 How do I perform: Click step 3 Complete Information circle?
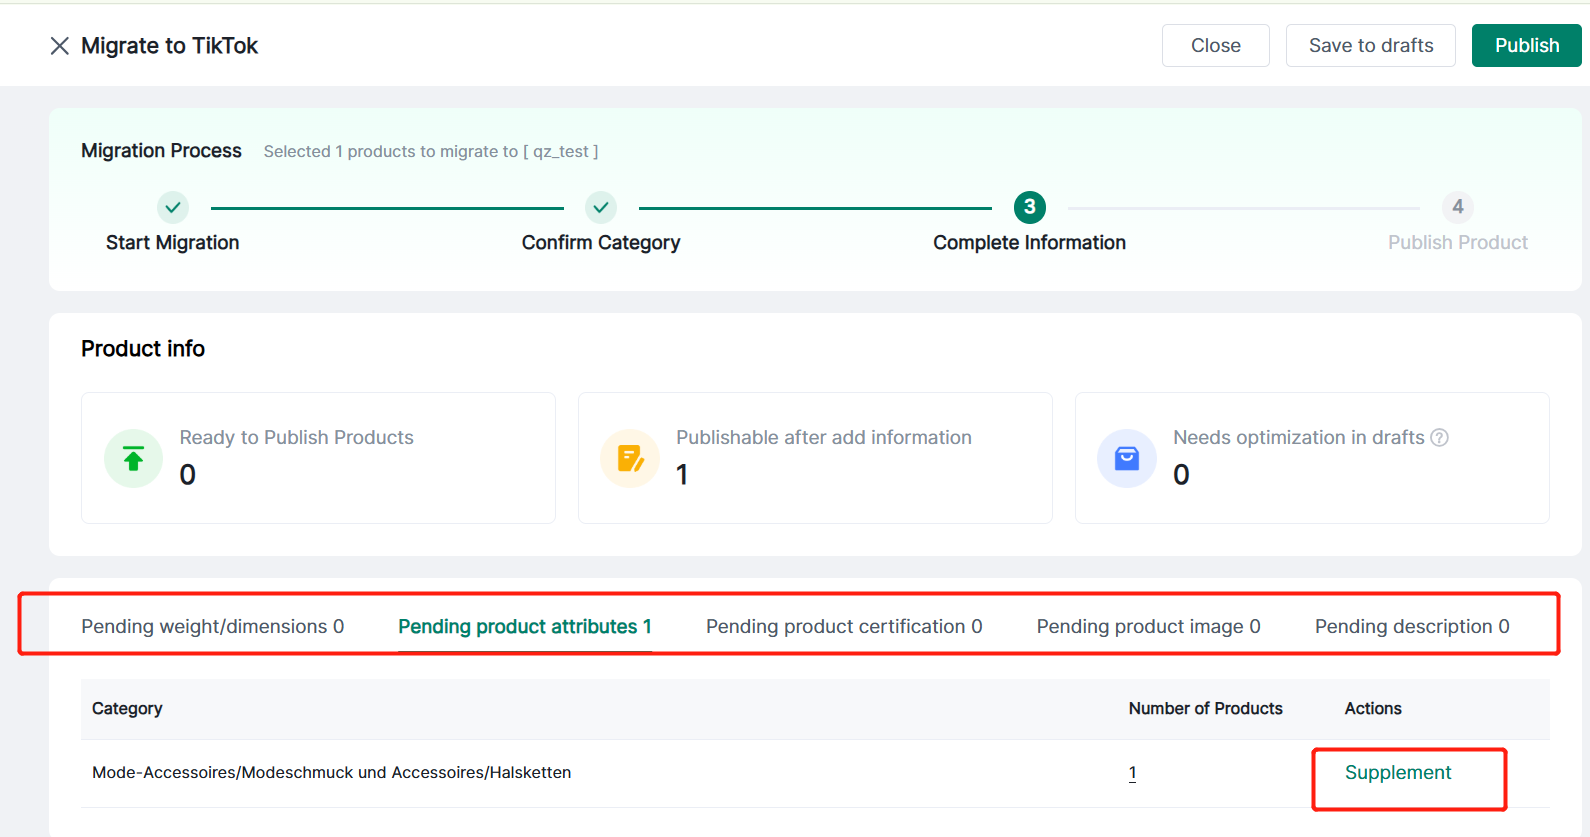pyautogui.click(x=1029, y=207)
